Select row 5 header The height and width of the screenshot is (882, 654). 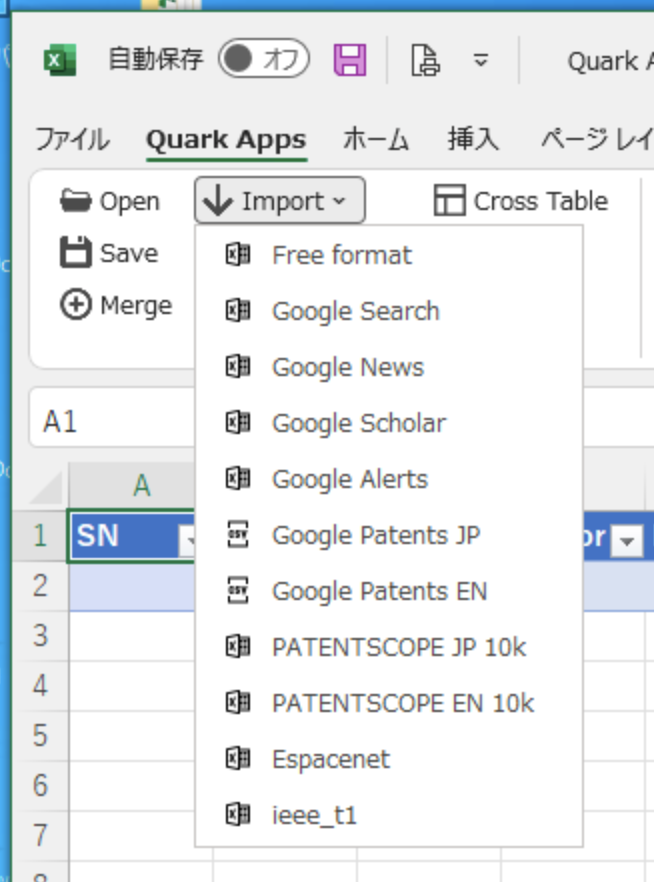click(39, 736)
